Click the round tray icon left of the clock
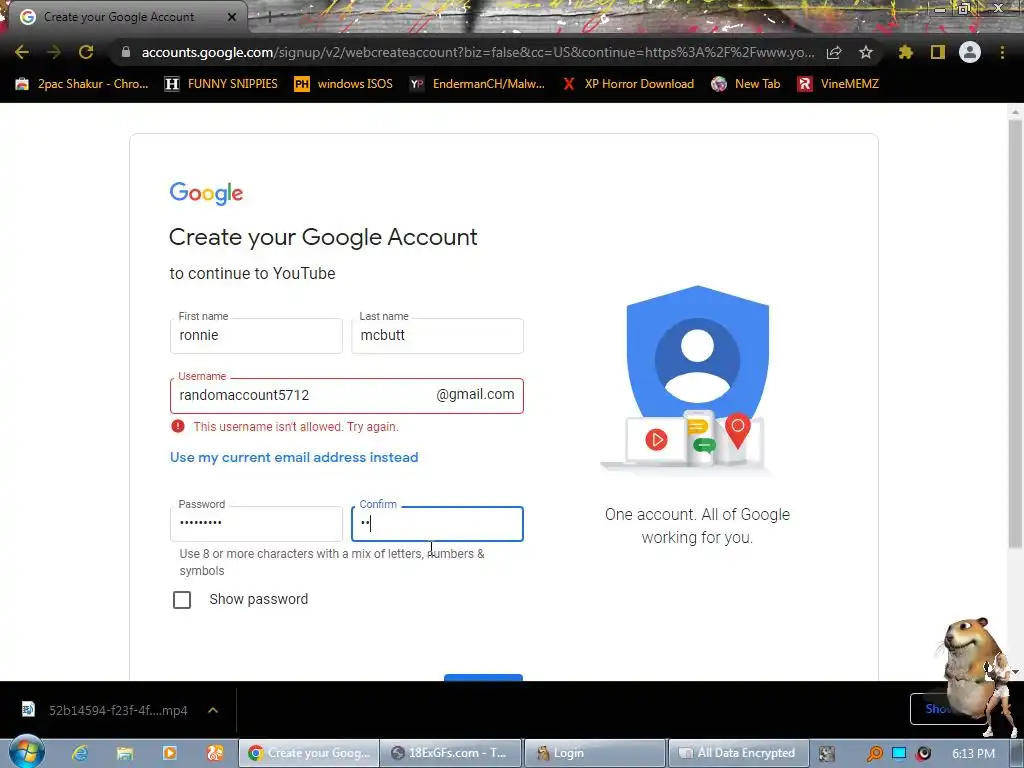The width and height of the screenshot is (1024, 768). (923, 754)
